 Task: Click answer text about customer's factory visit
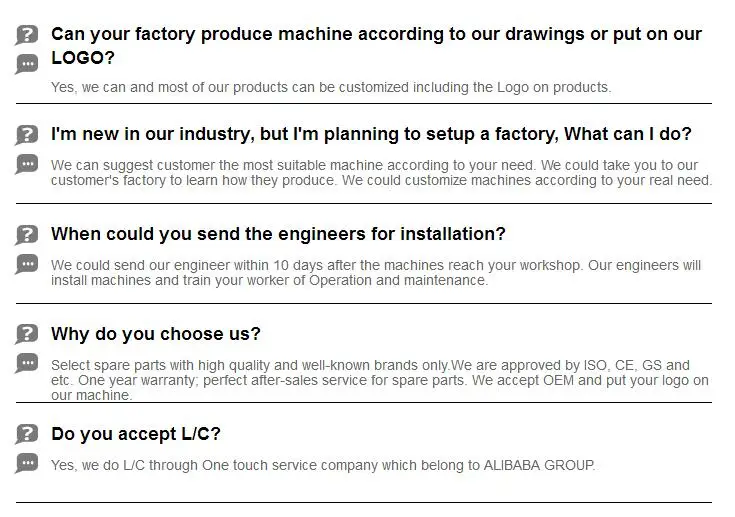tap(381, 181)
